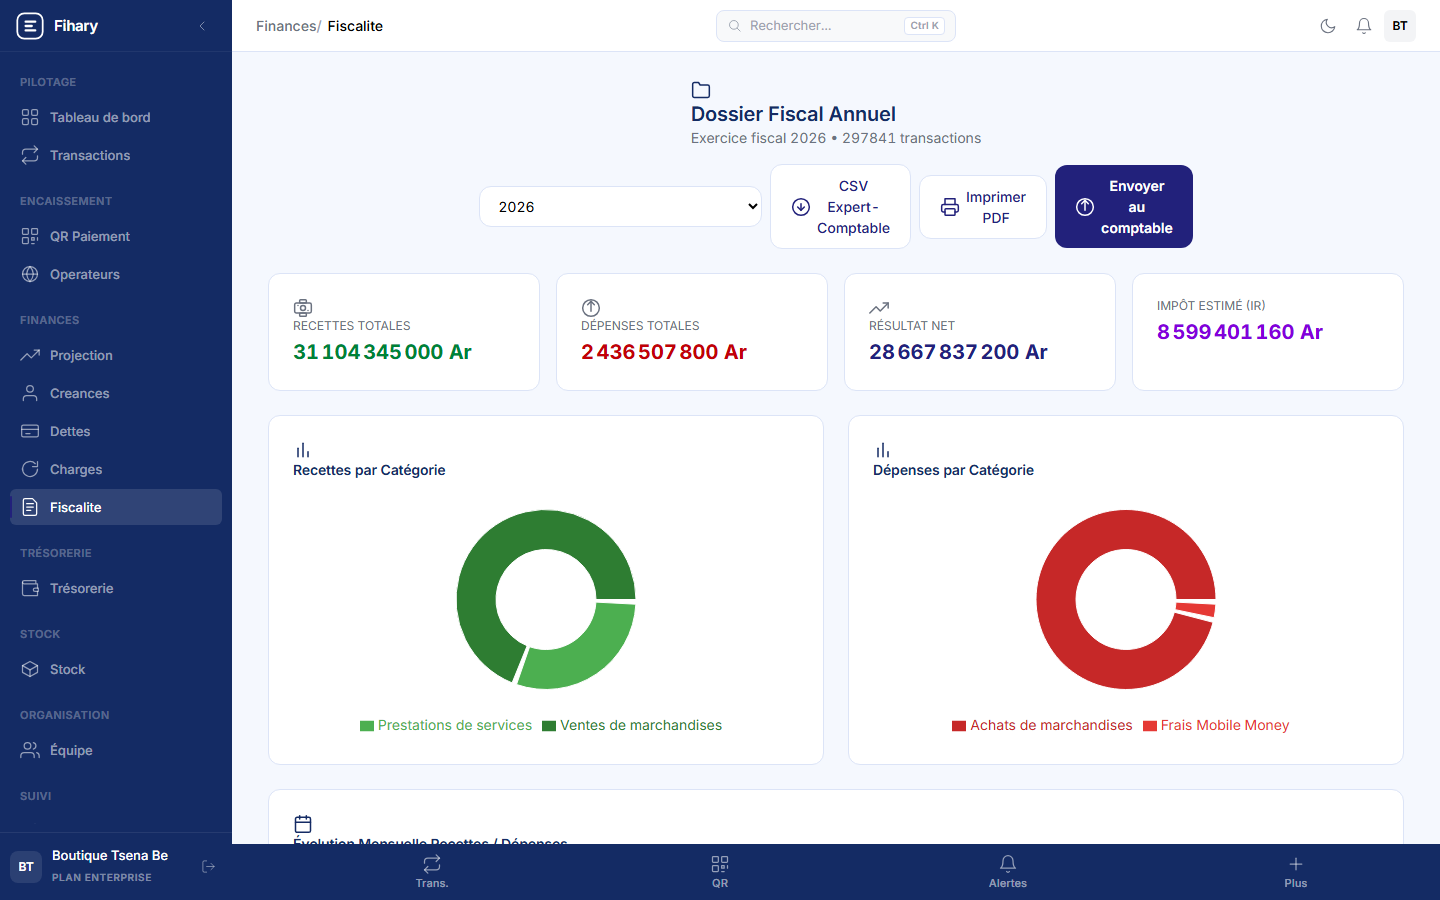This screenshot has height=900, width=1440.
Task: Click Dépenses par Catégorie chart icon
Action: click(883, 451)
